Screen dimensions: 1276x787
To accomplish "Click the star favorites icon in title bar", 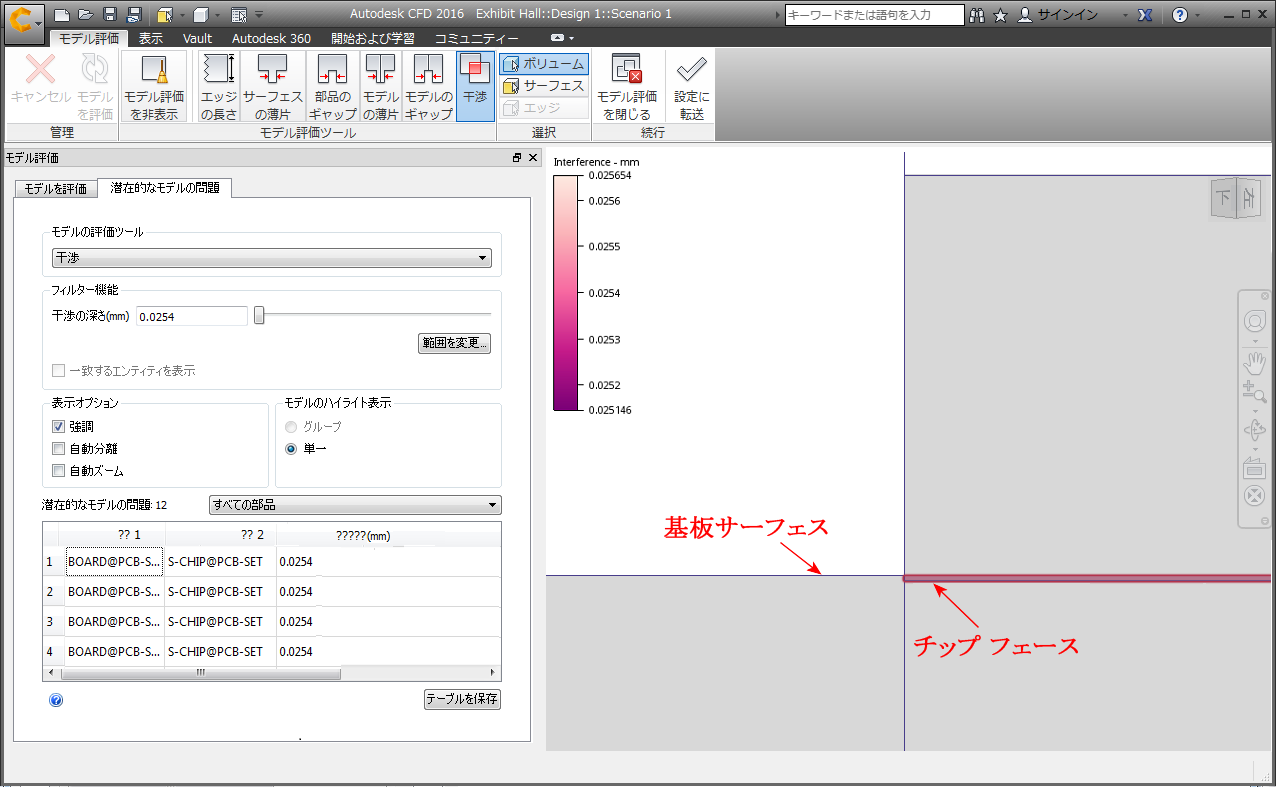I will 1000,15.
